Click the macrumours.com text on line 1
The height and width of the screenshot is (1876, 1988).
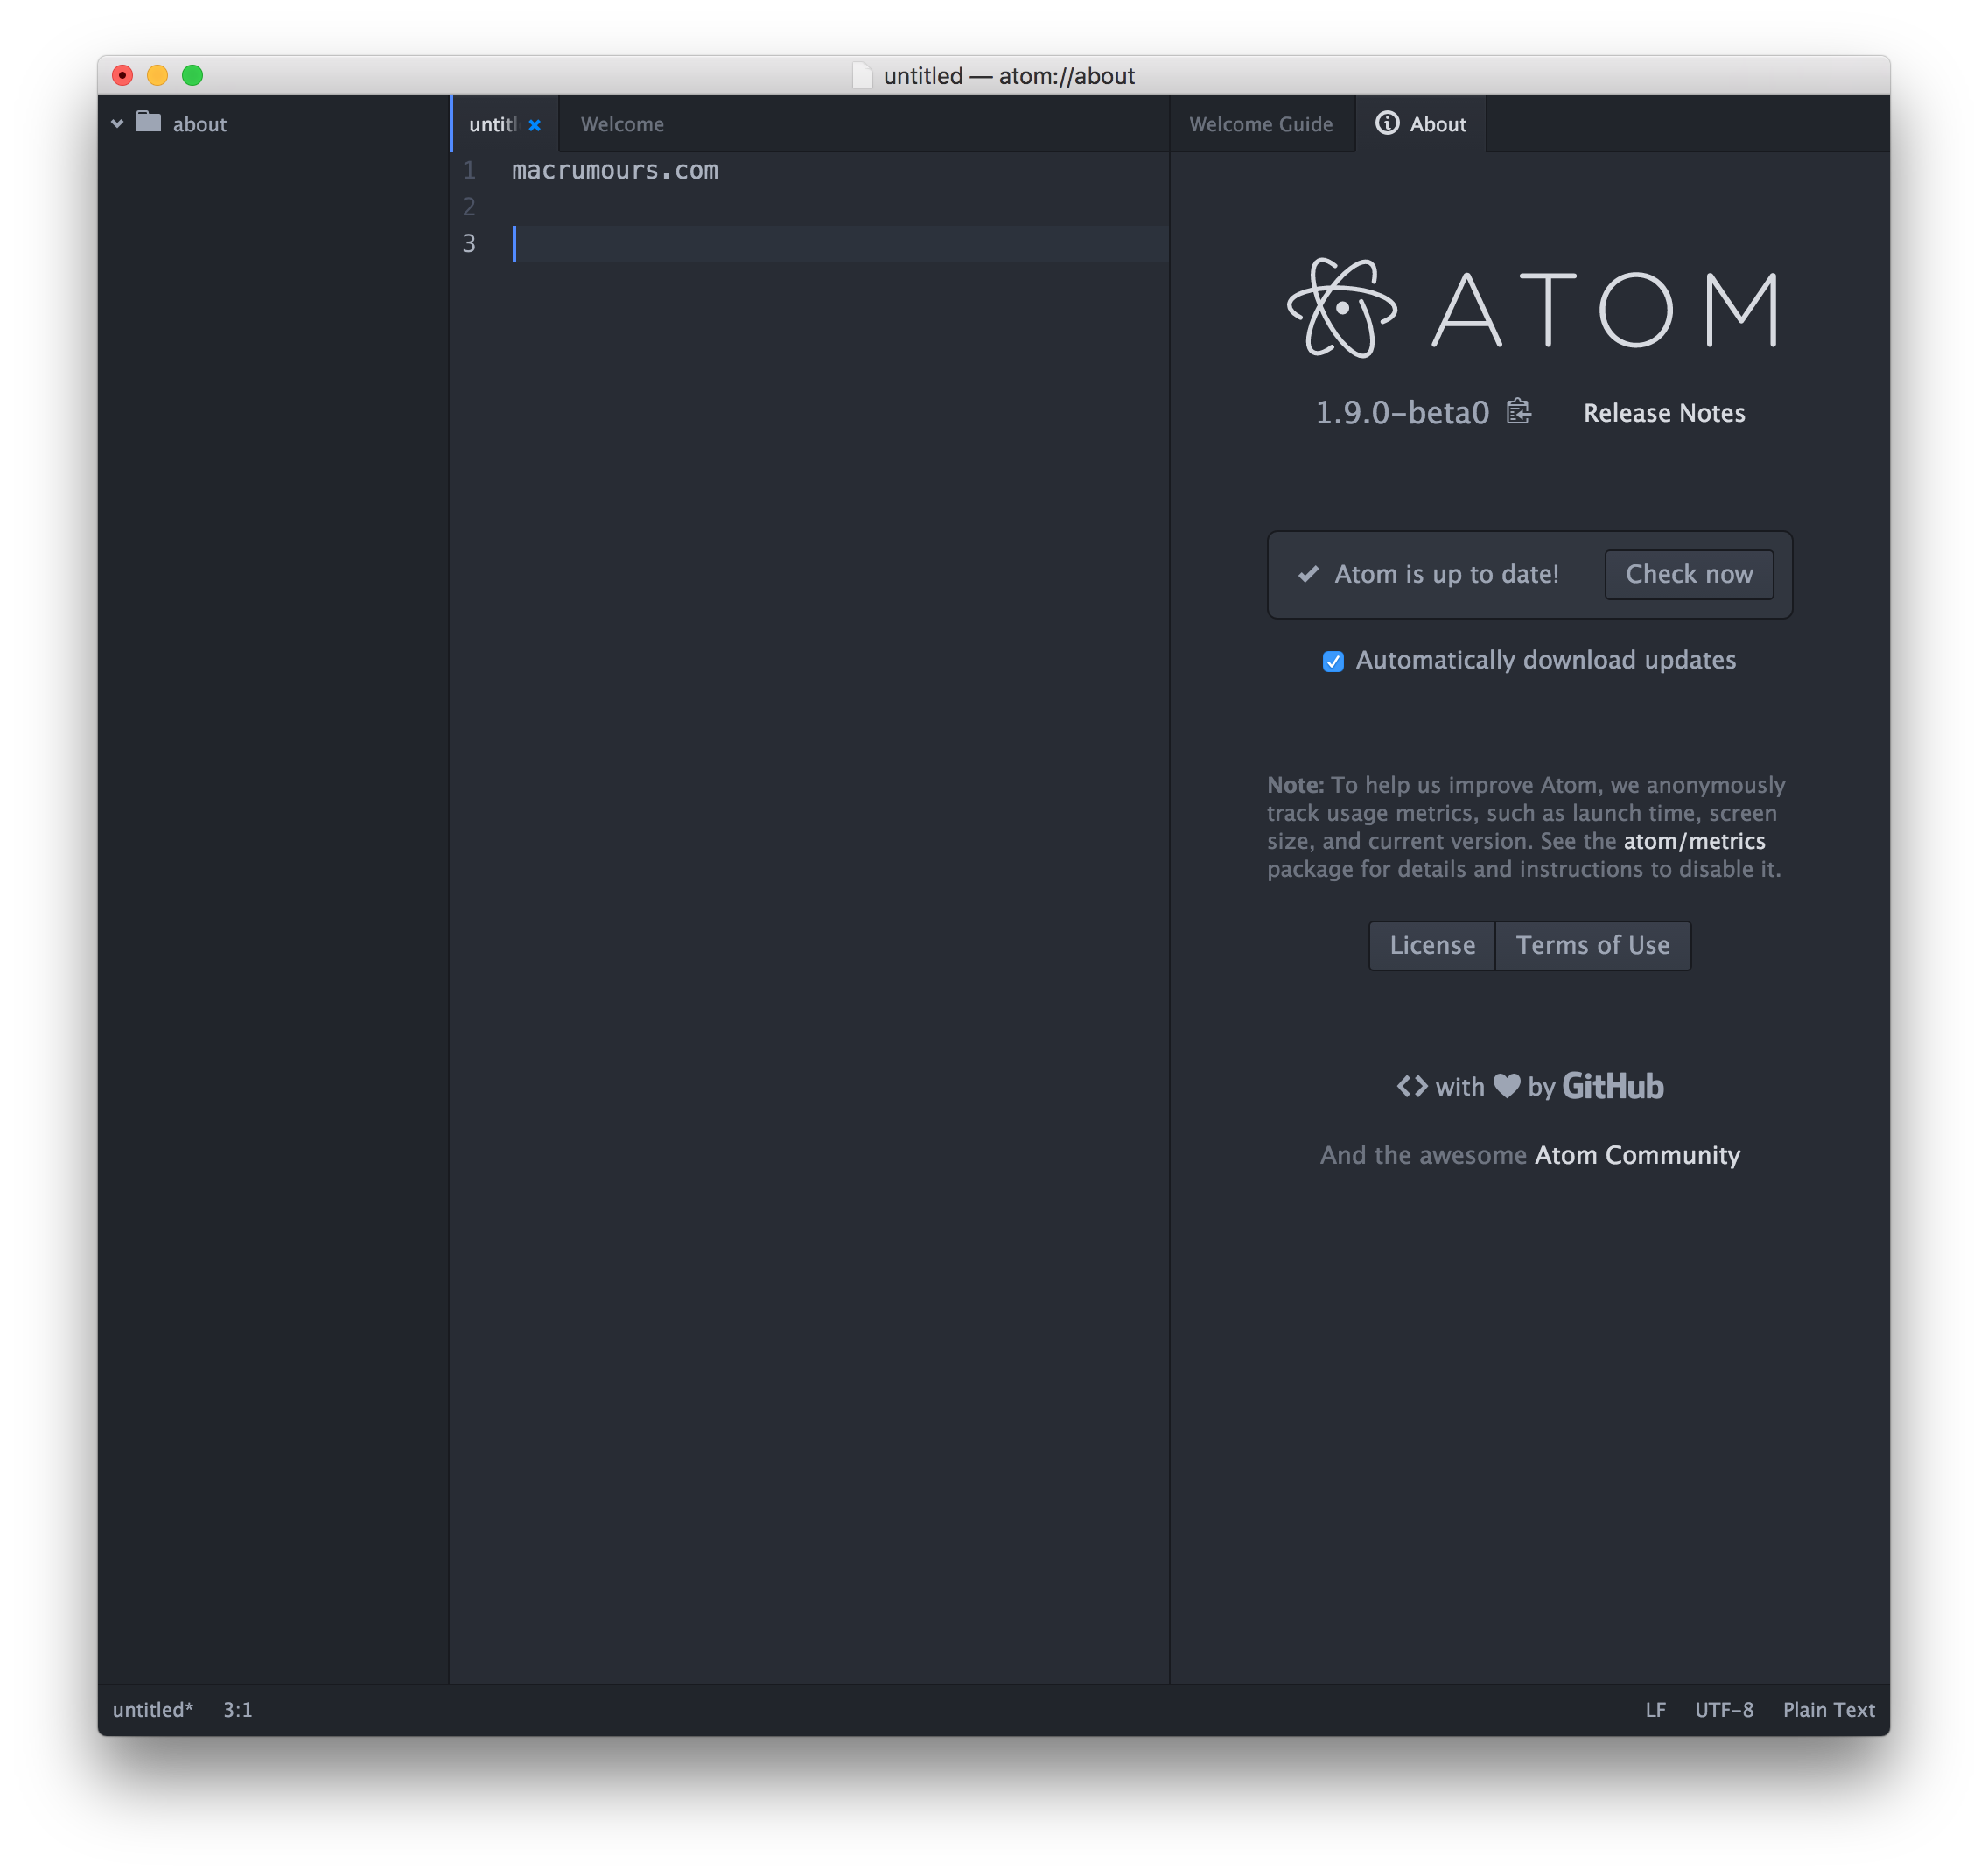click(615, 171)
